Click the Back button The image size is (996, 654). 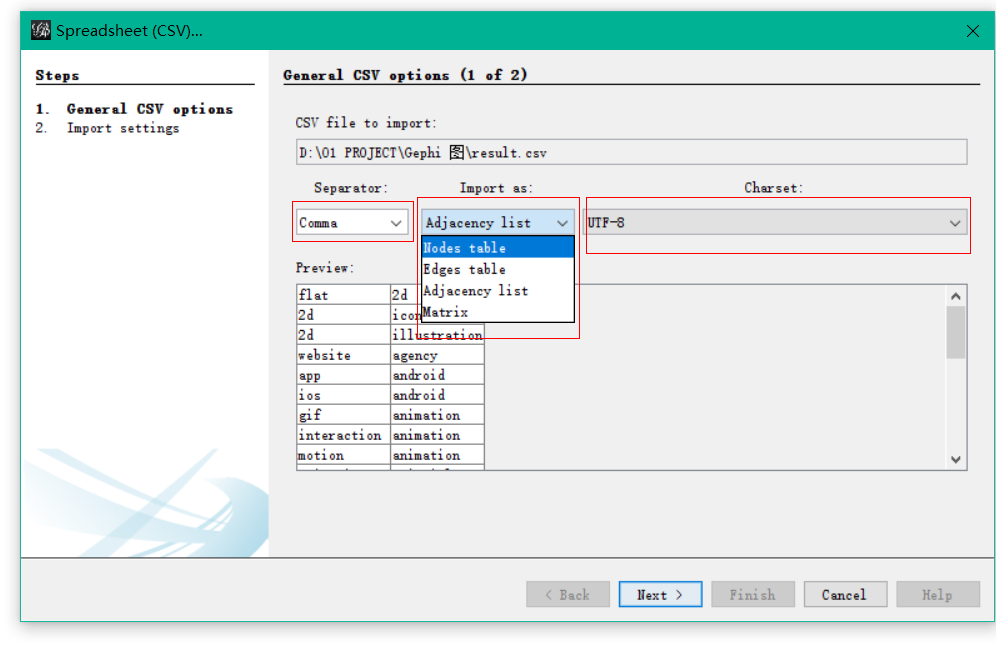568,594
